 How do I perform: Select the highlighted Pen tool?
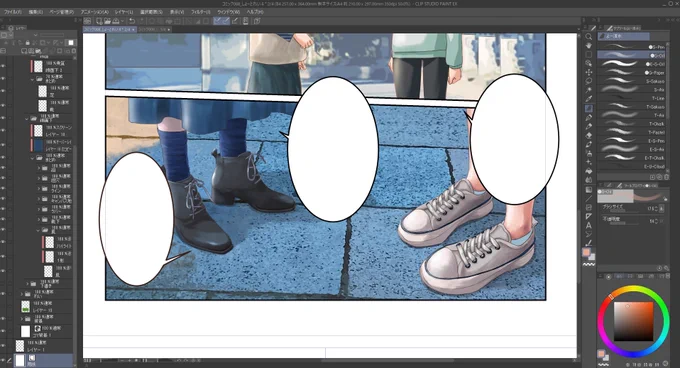(588, 108)
